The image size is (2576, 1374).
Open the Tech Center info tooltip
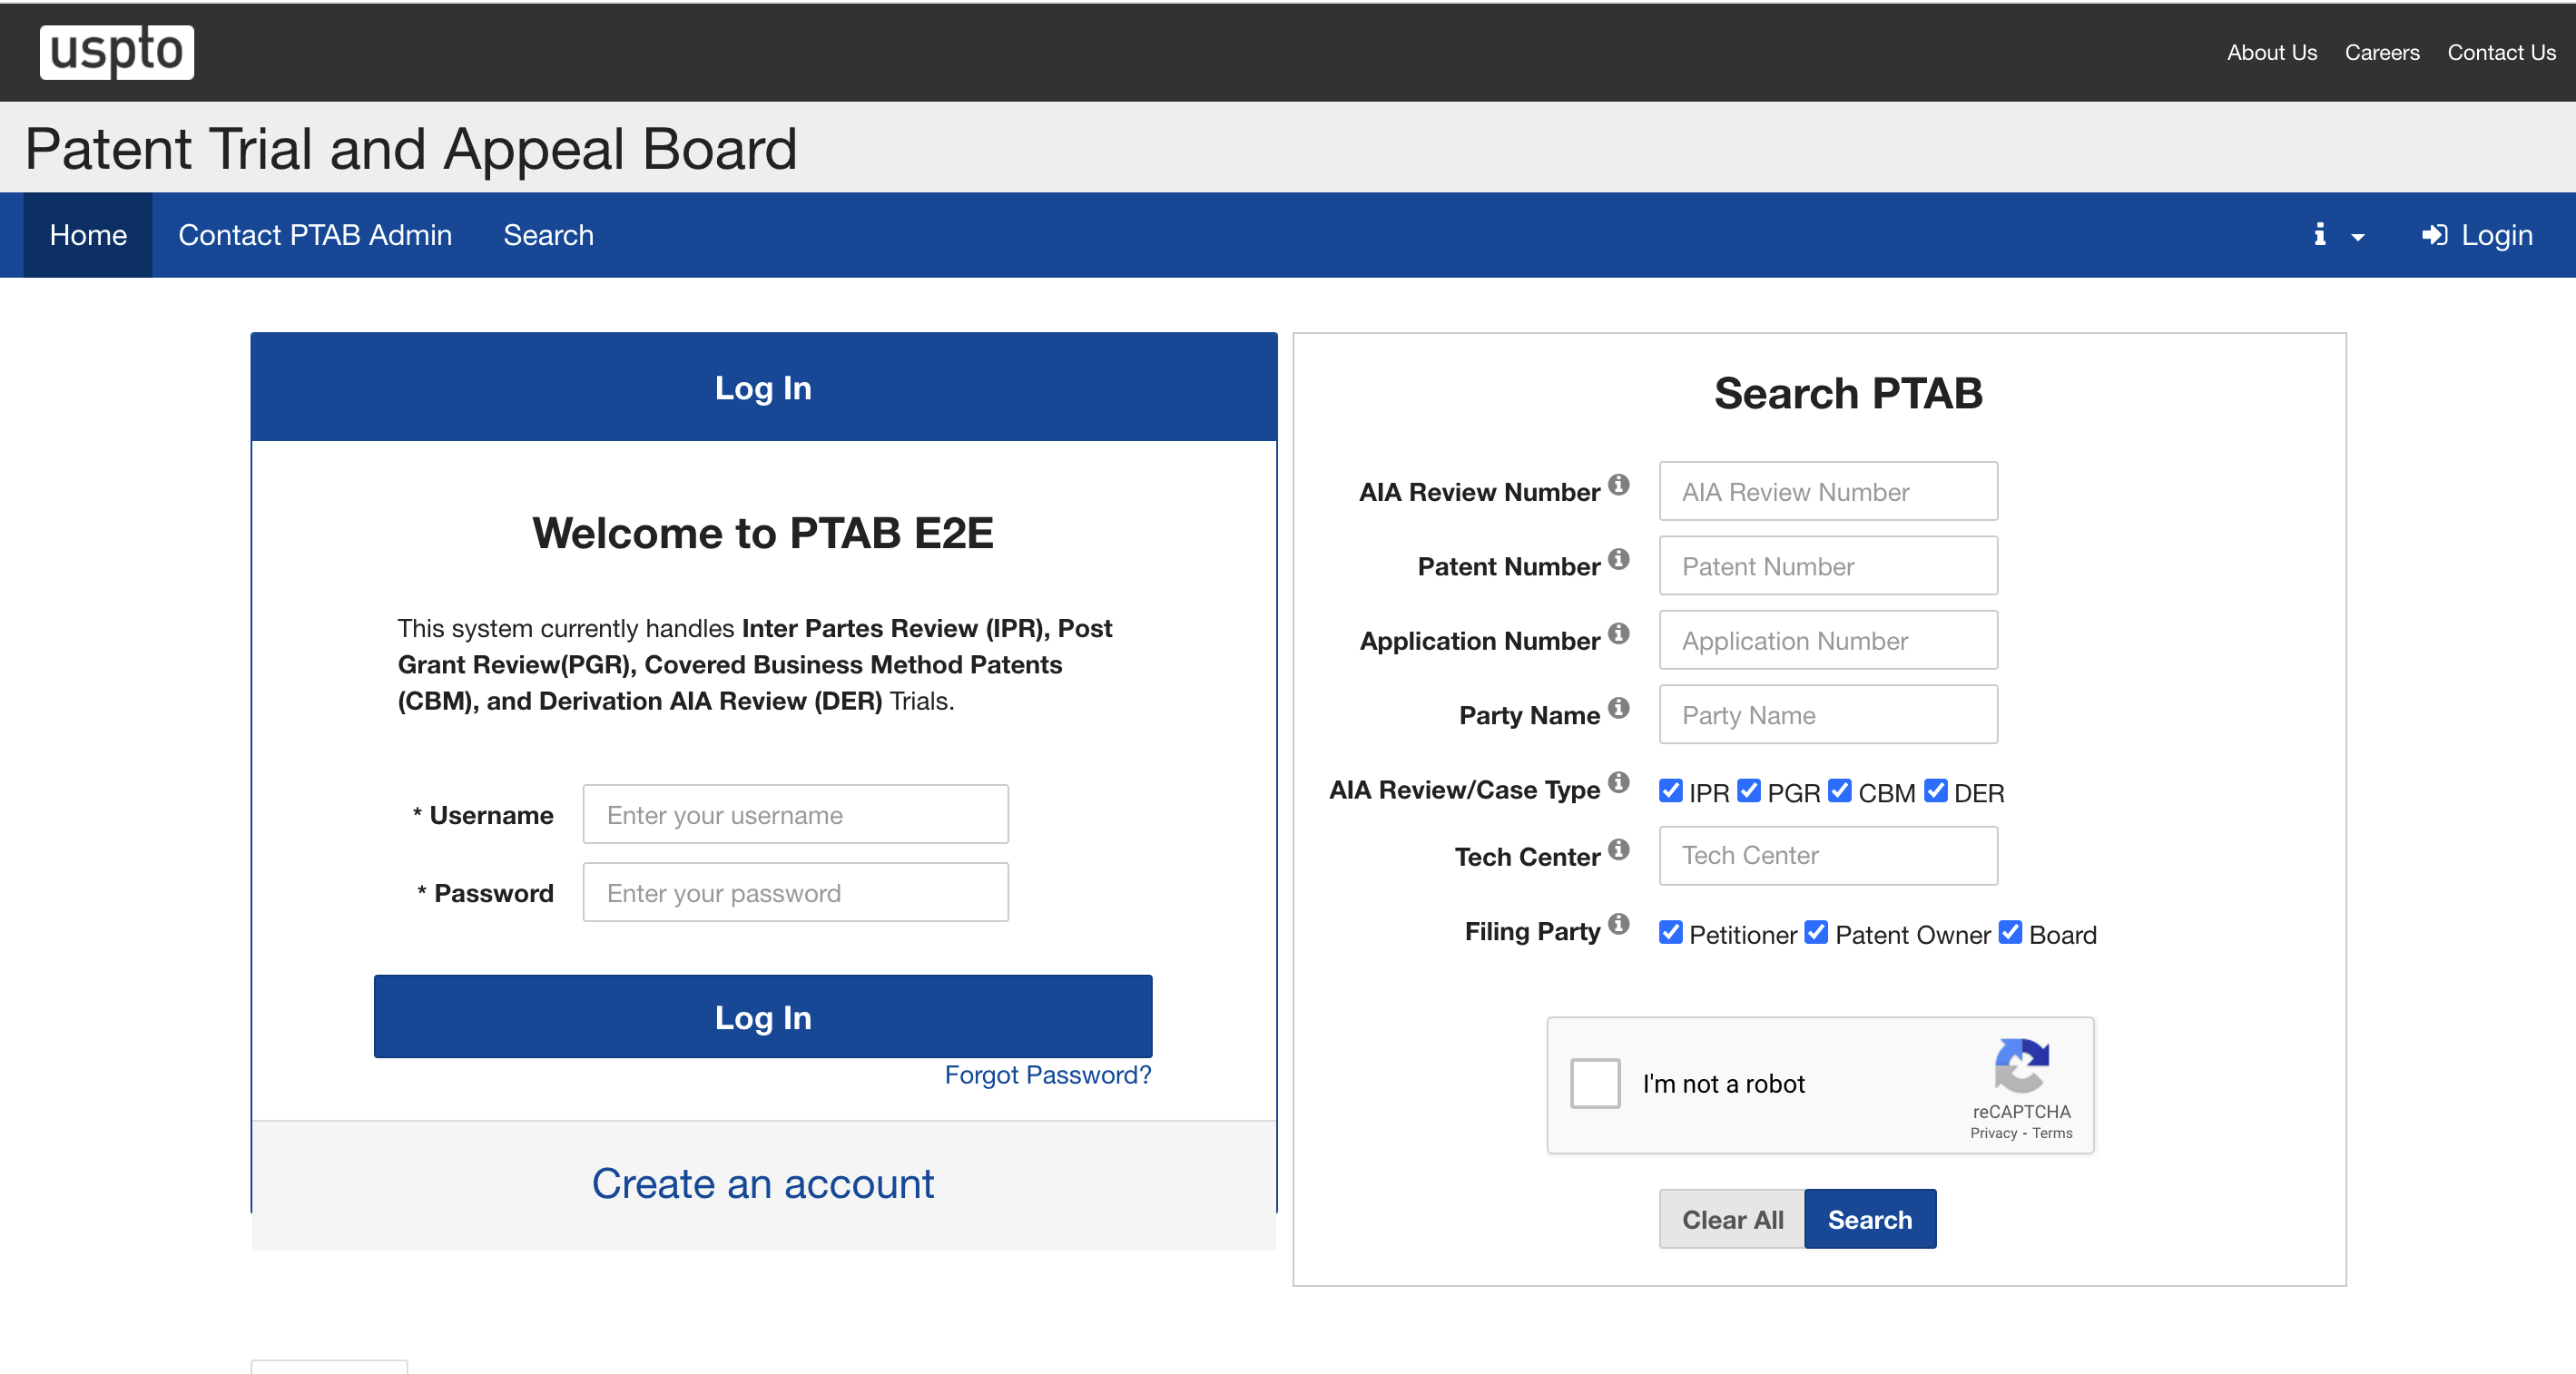coord(1620,849)
